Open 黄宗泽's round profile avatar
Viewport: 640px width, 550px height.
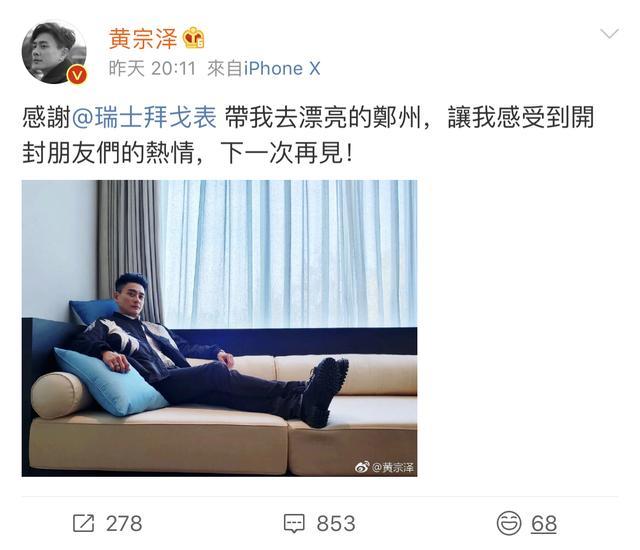point(54,51)
